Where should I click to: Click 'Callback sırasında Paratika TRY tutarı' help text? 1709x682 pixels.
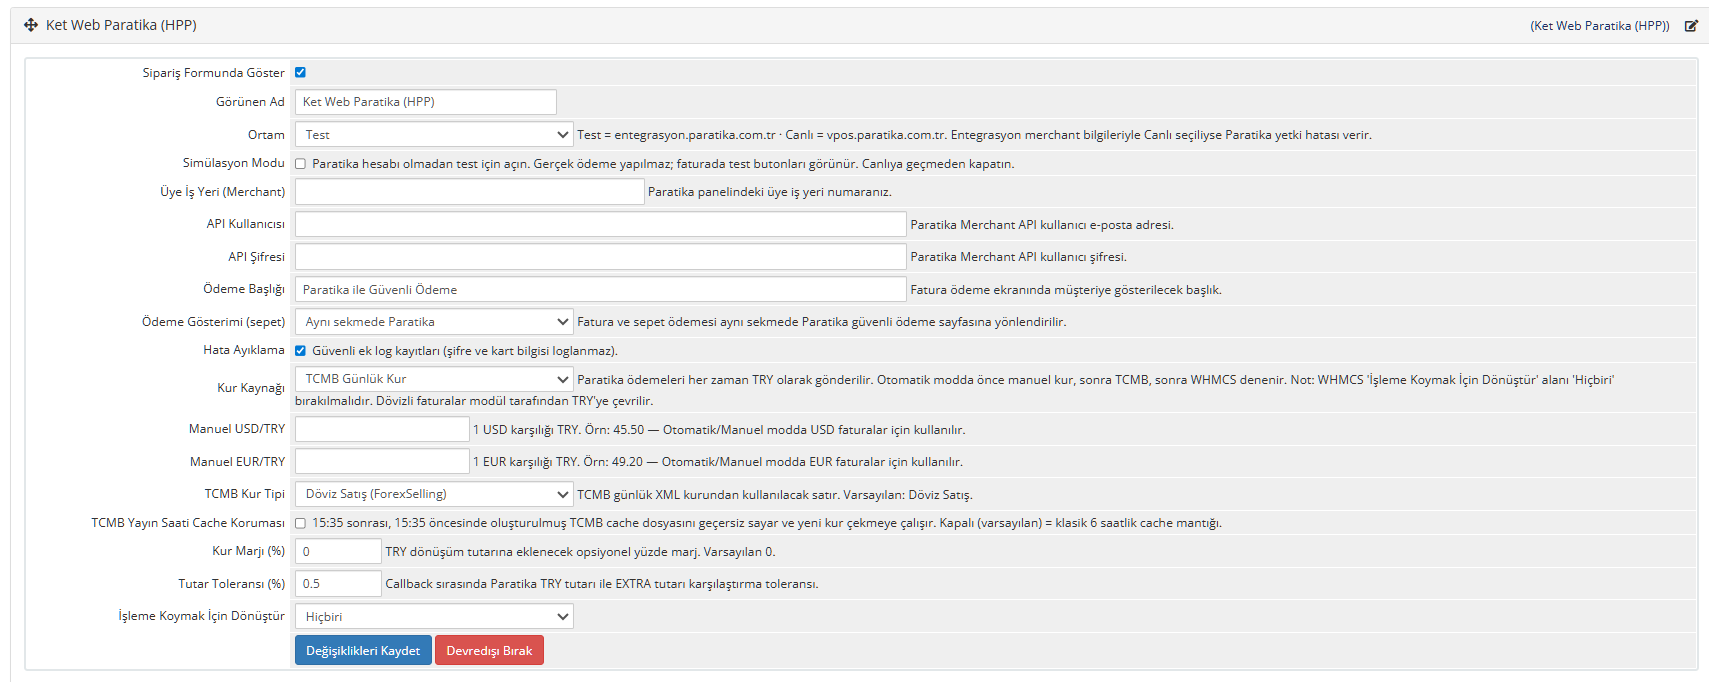click(x=602, y=584)
